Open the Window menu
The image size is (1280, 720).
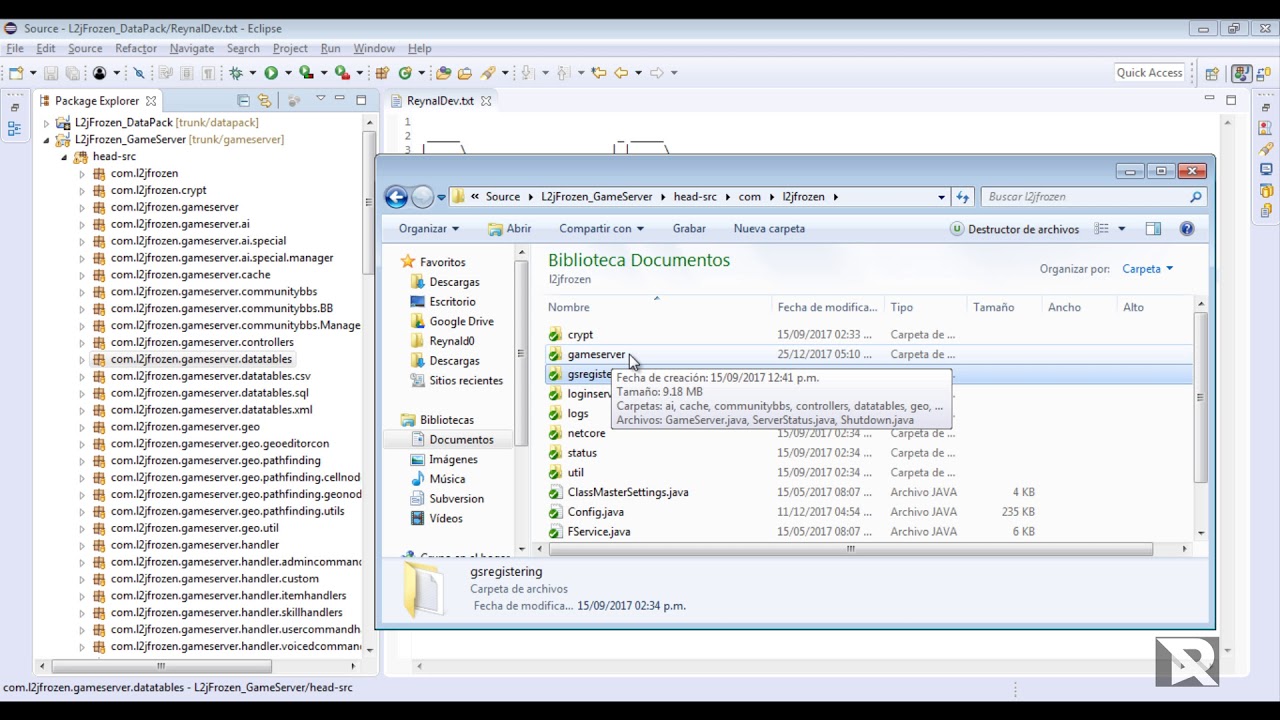tap(374, 48)
